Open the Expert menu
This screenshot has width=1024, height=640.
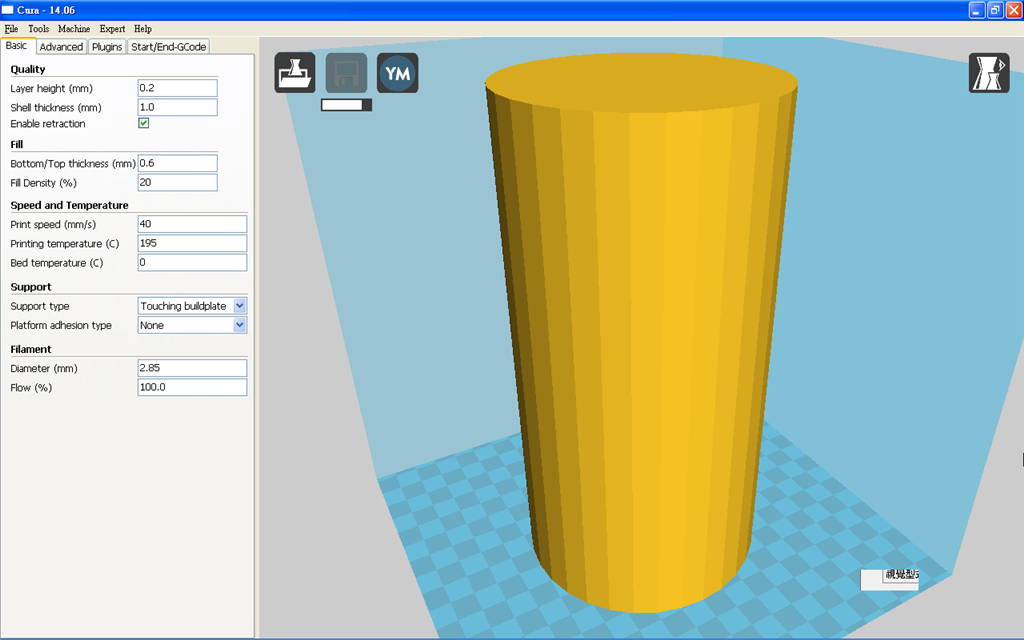112,29
